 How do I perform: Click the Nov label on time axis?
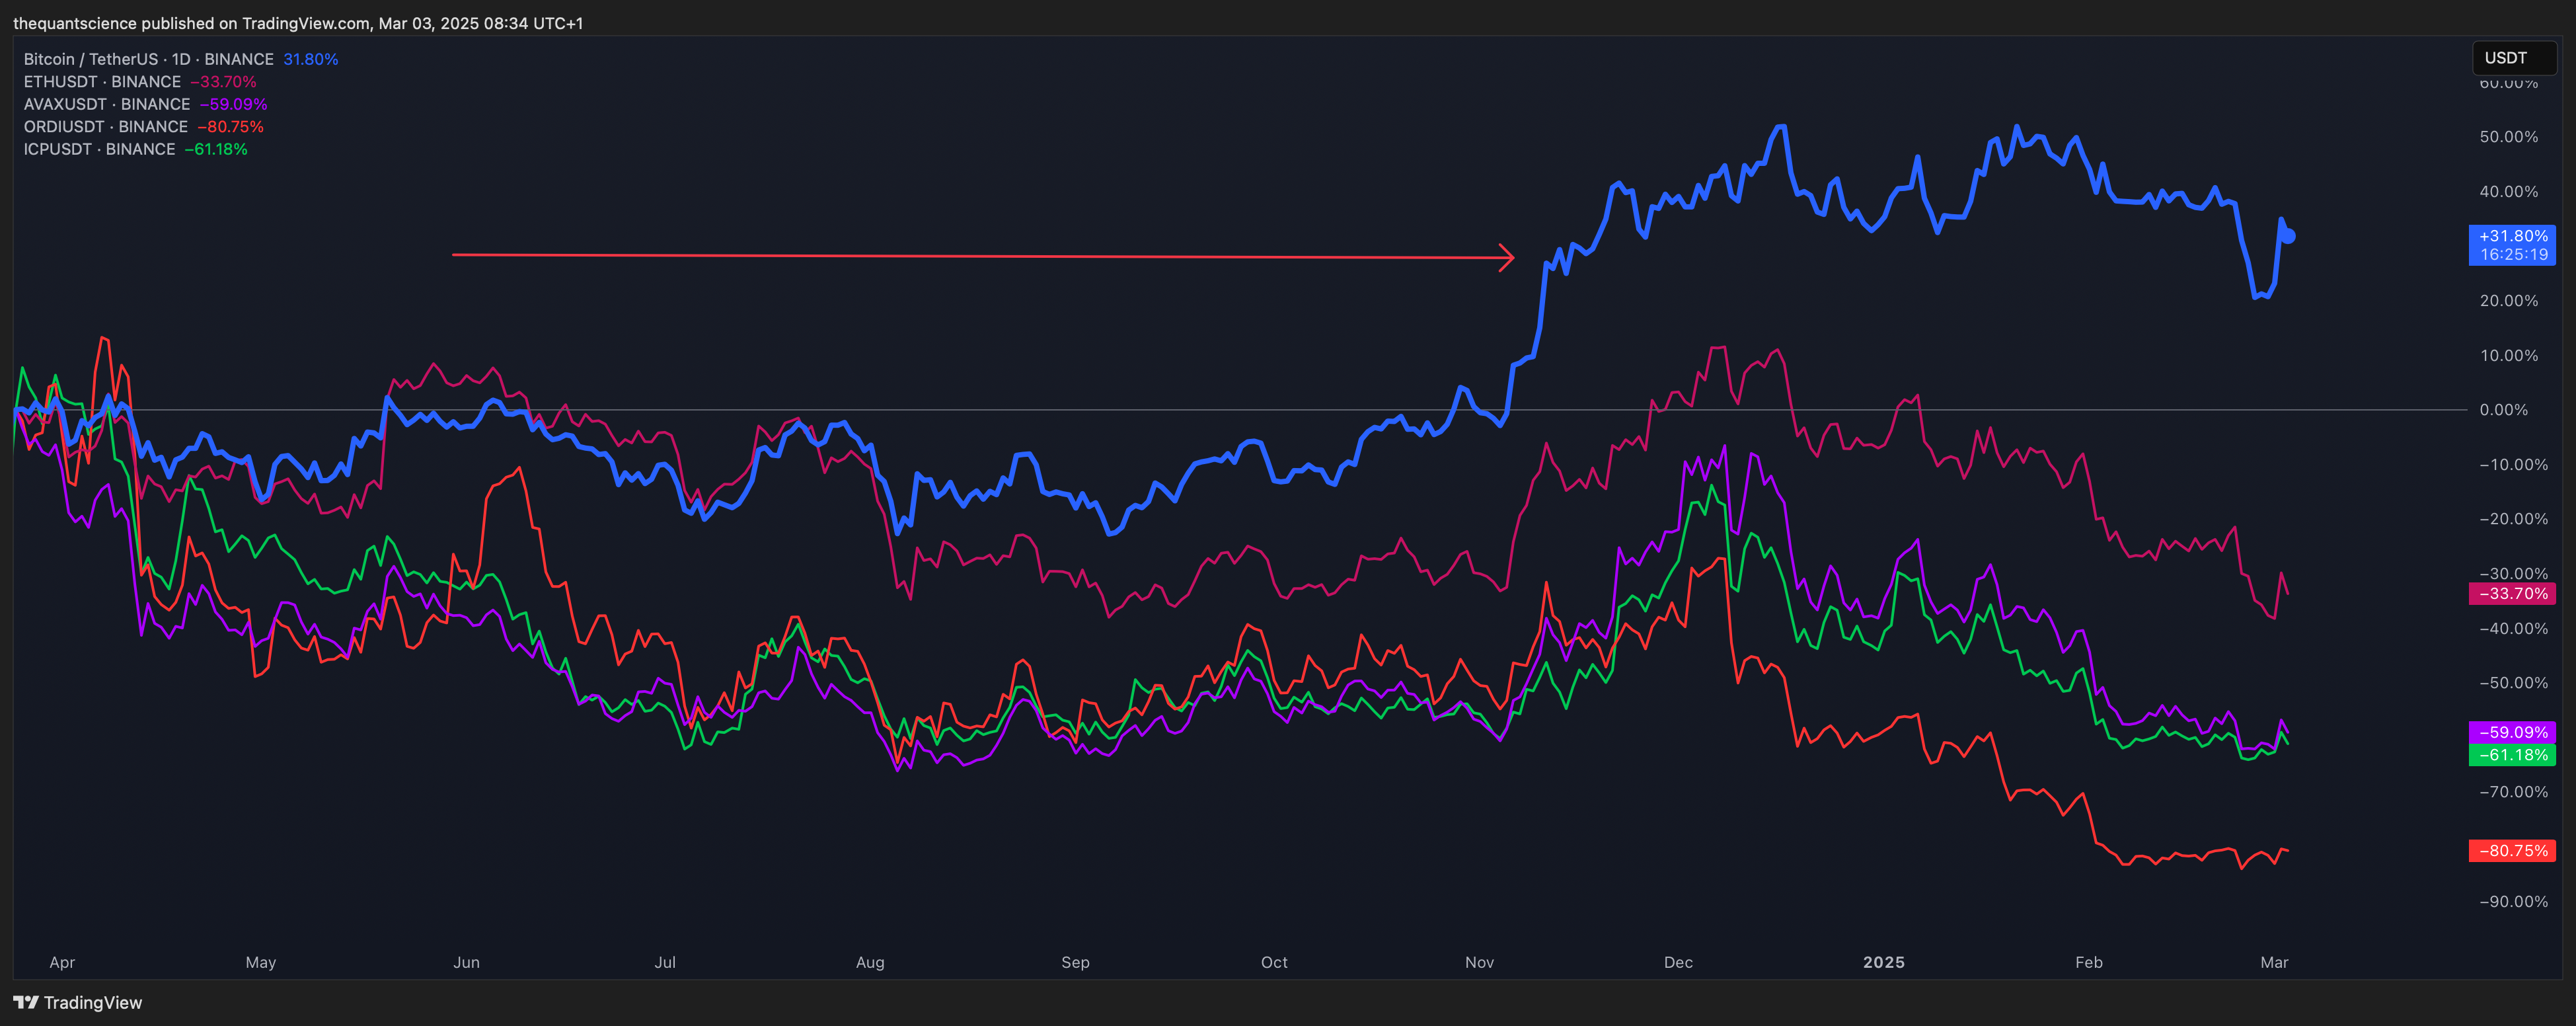coord(1479,962)
